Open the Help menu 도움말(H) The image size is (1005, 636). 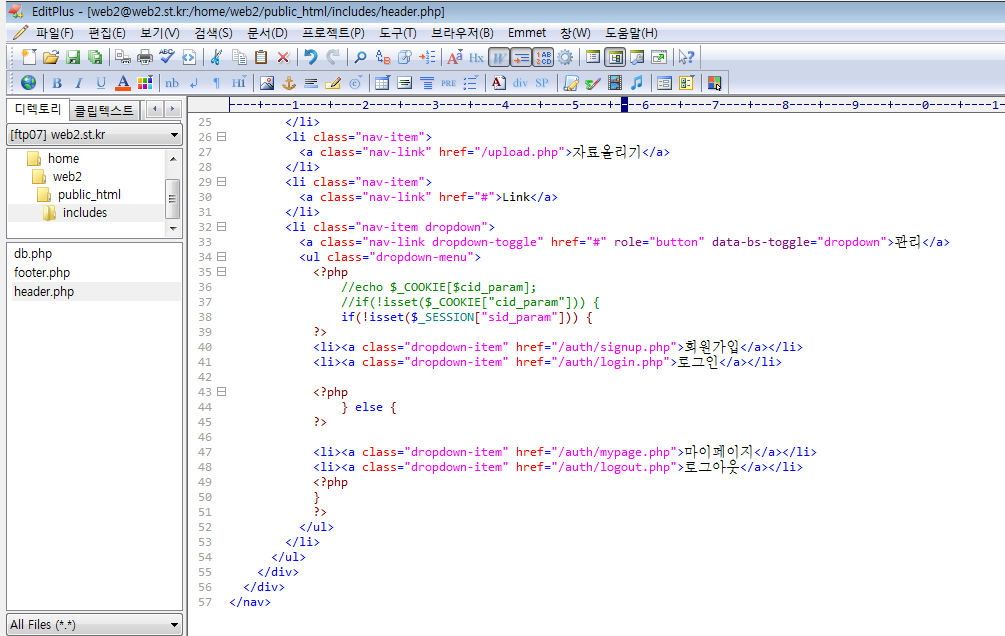pyautogui.click(x=631, y=33)
